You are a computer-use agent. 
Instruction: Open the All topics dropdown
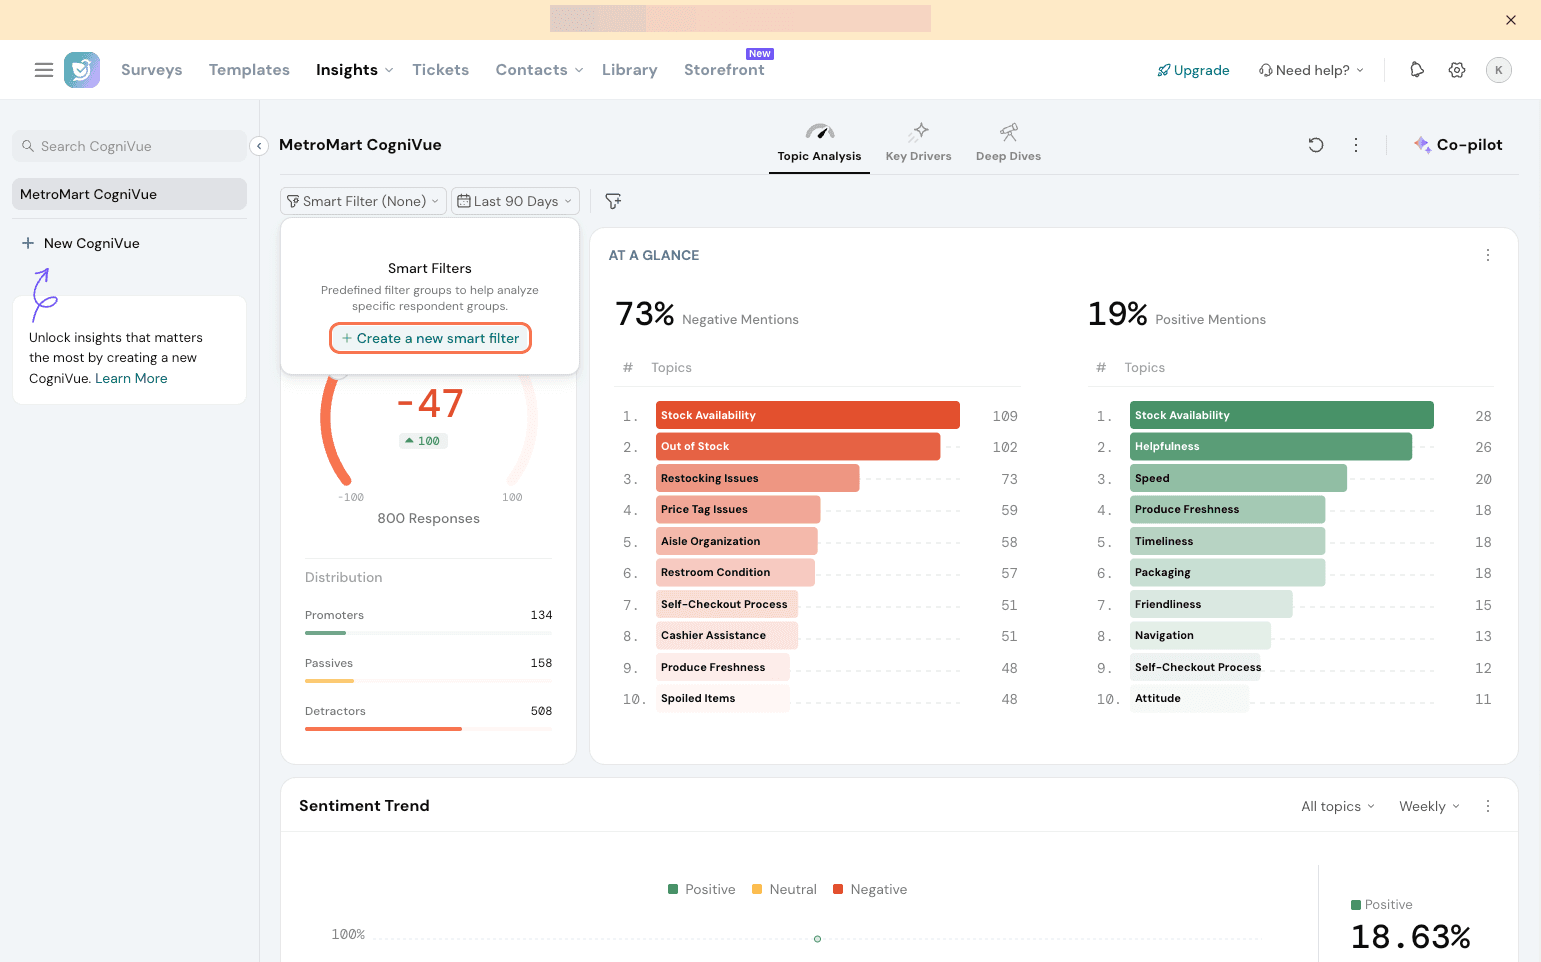point(1337,806)
